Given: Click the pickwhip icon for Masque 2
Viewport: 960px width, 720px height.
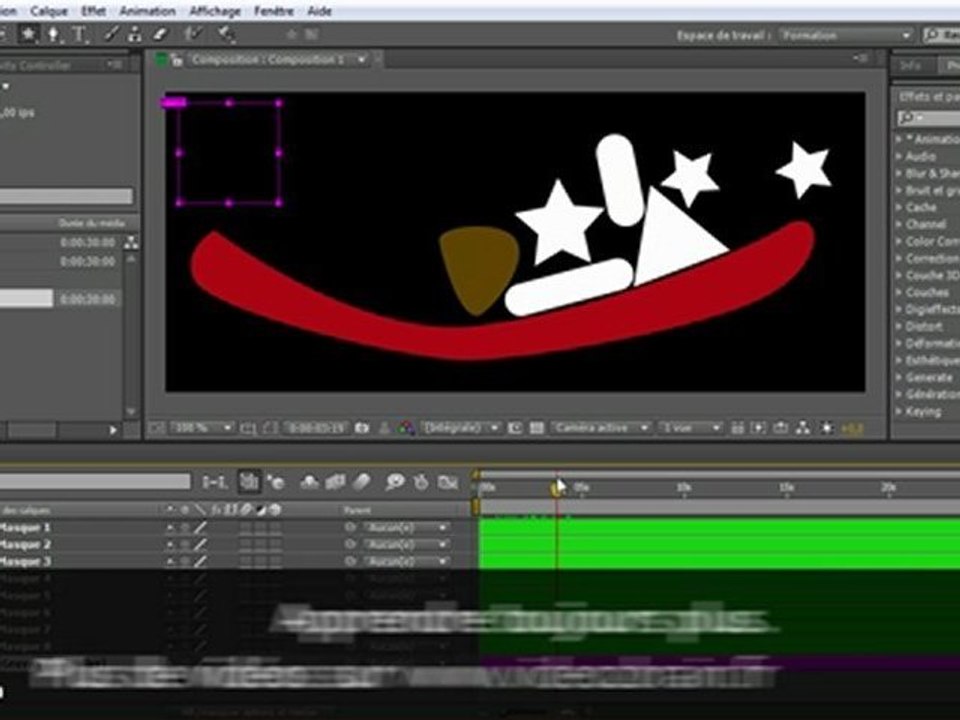Looking at the screenshot, I should [x=350, y=544].
